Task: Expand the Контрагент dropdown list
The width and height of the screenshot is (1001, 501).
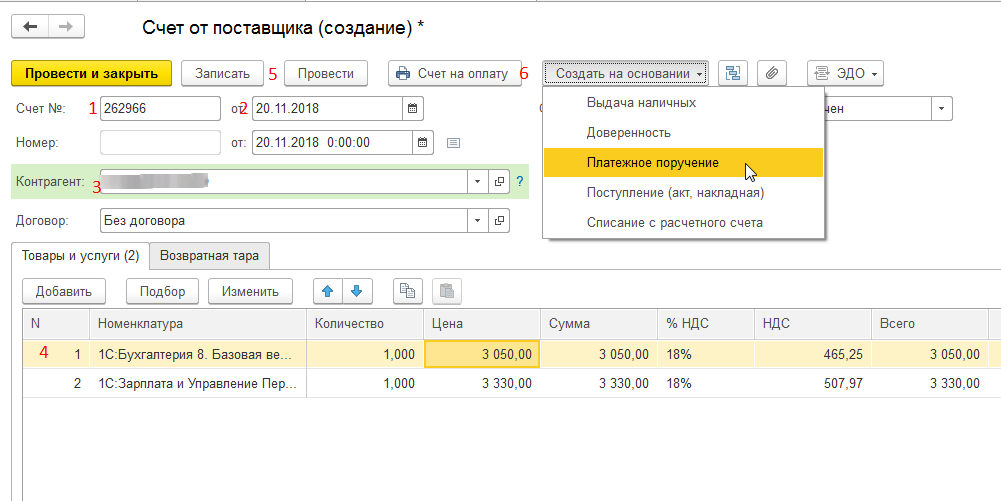Action: point(477,181)
